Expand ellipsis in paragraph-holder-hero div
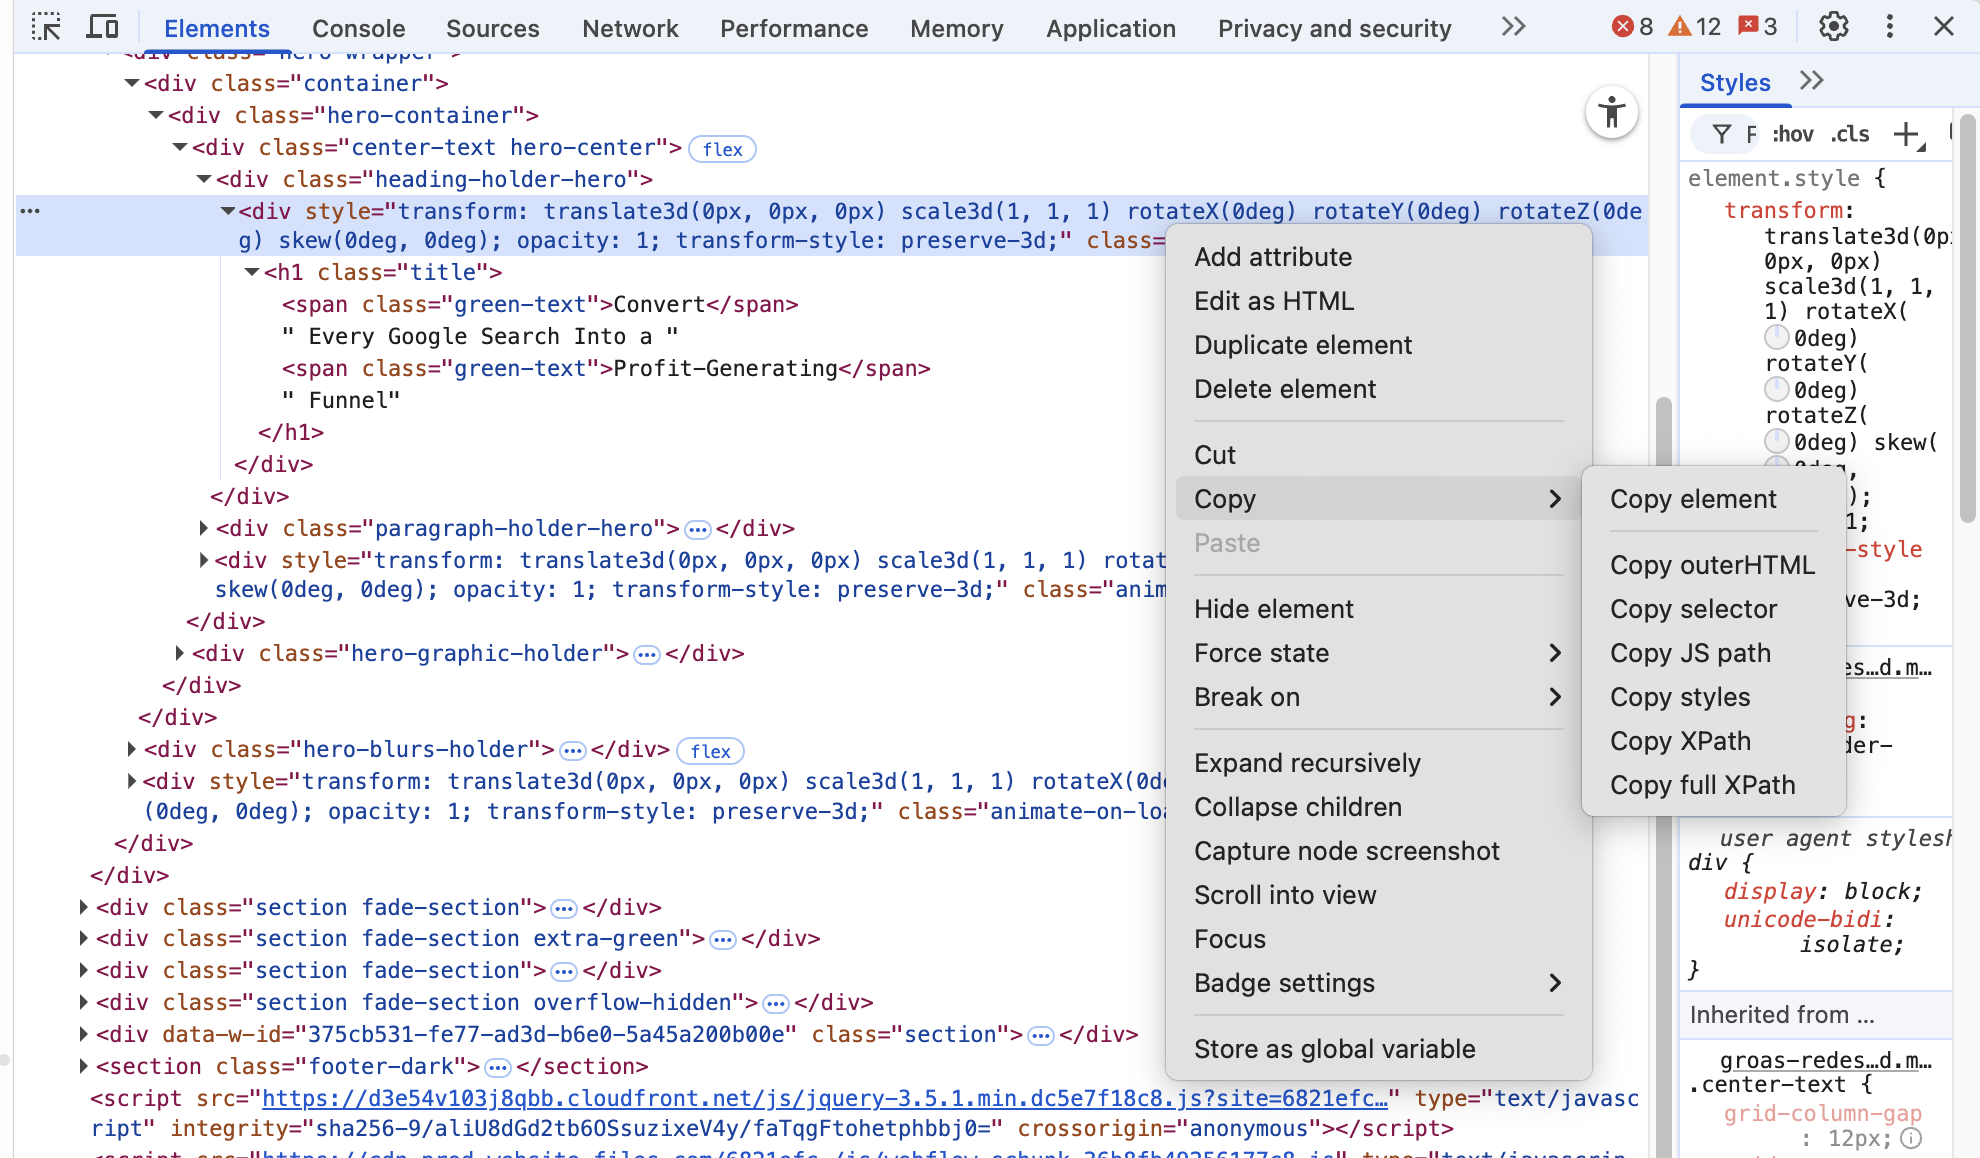The width and height of the screenshot is (1980, 1158). pyautogui.click(x=698, y=529)
